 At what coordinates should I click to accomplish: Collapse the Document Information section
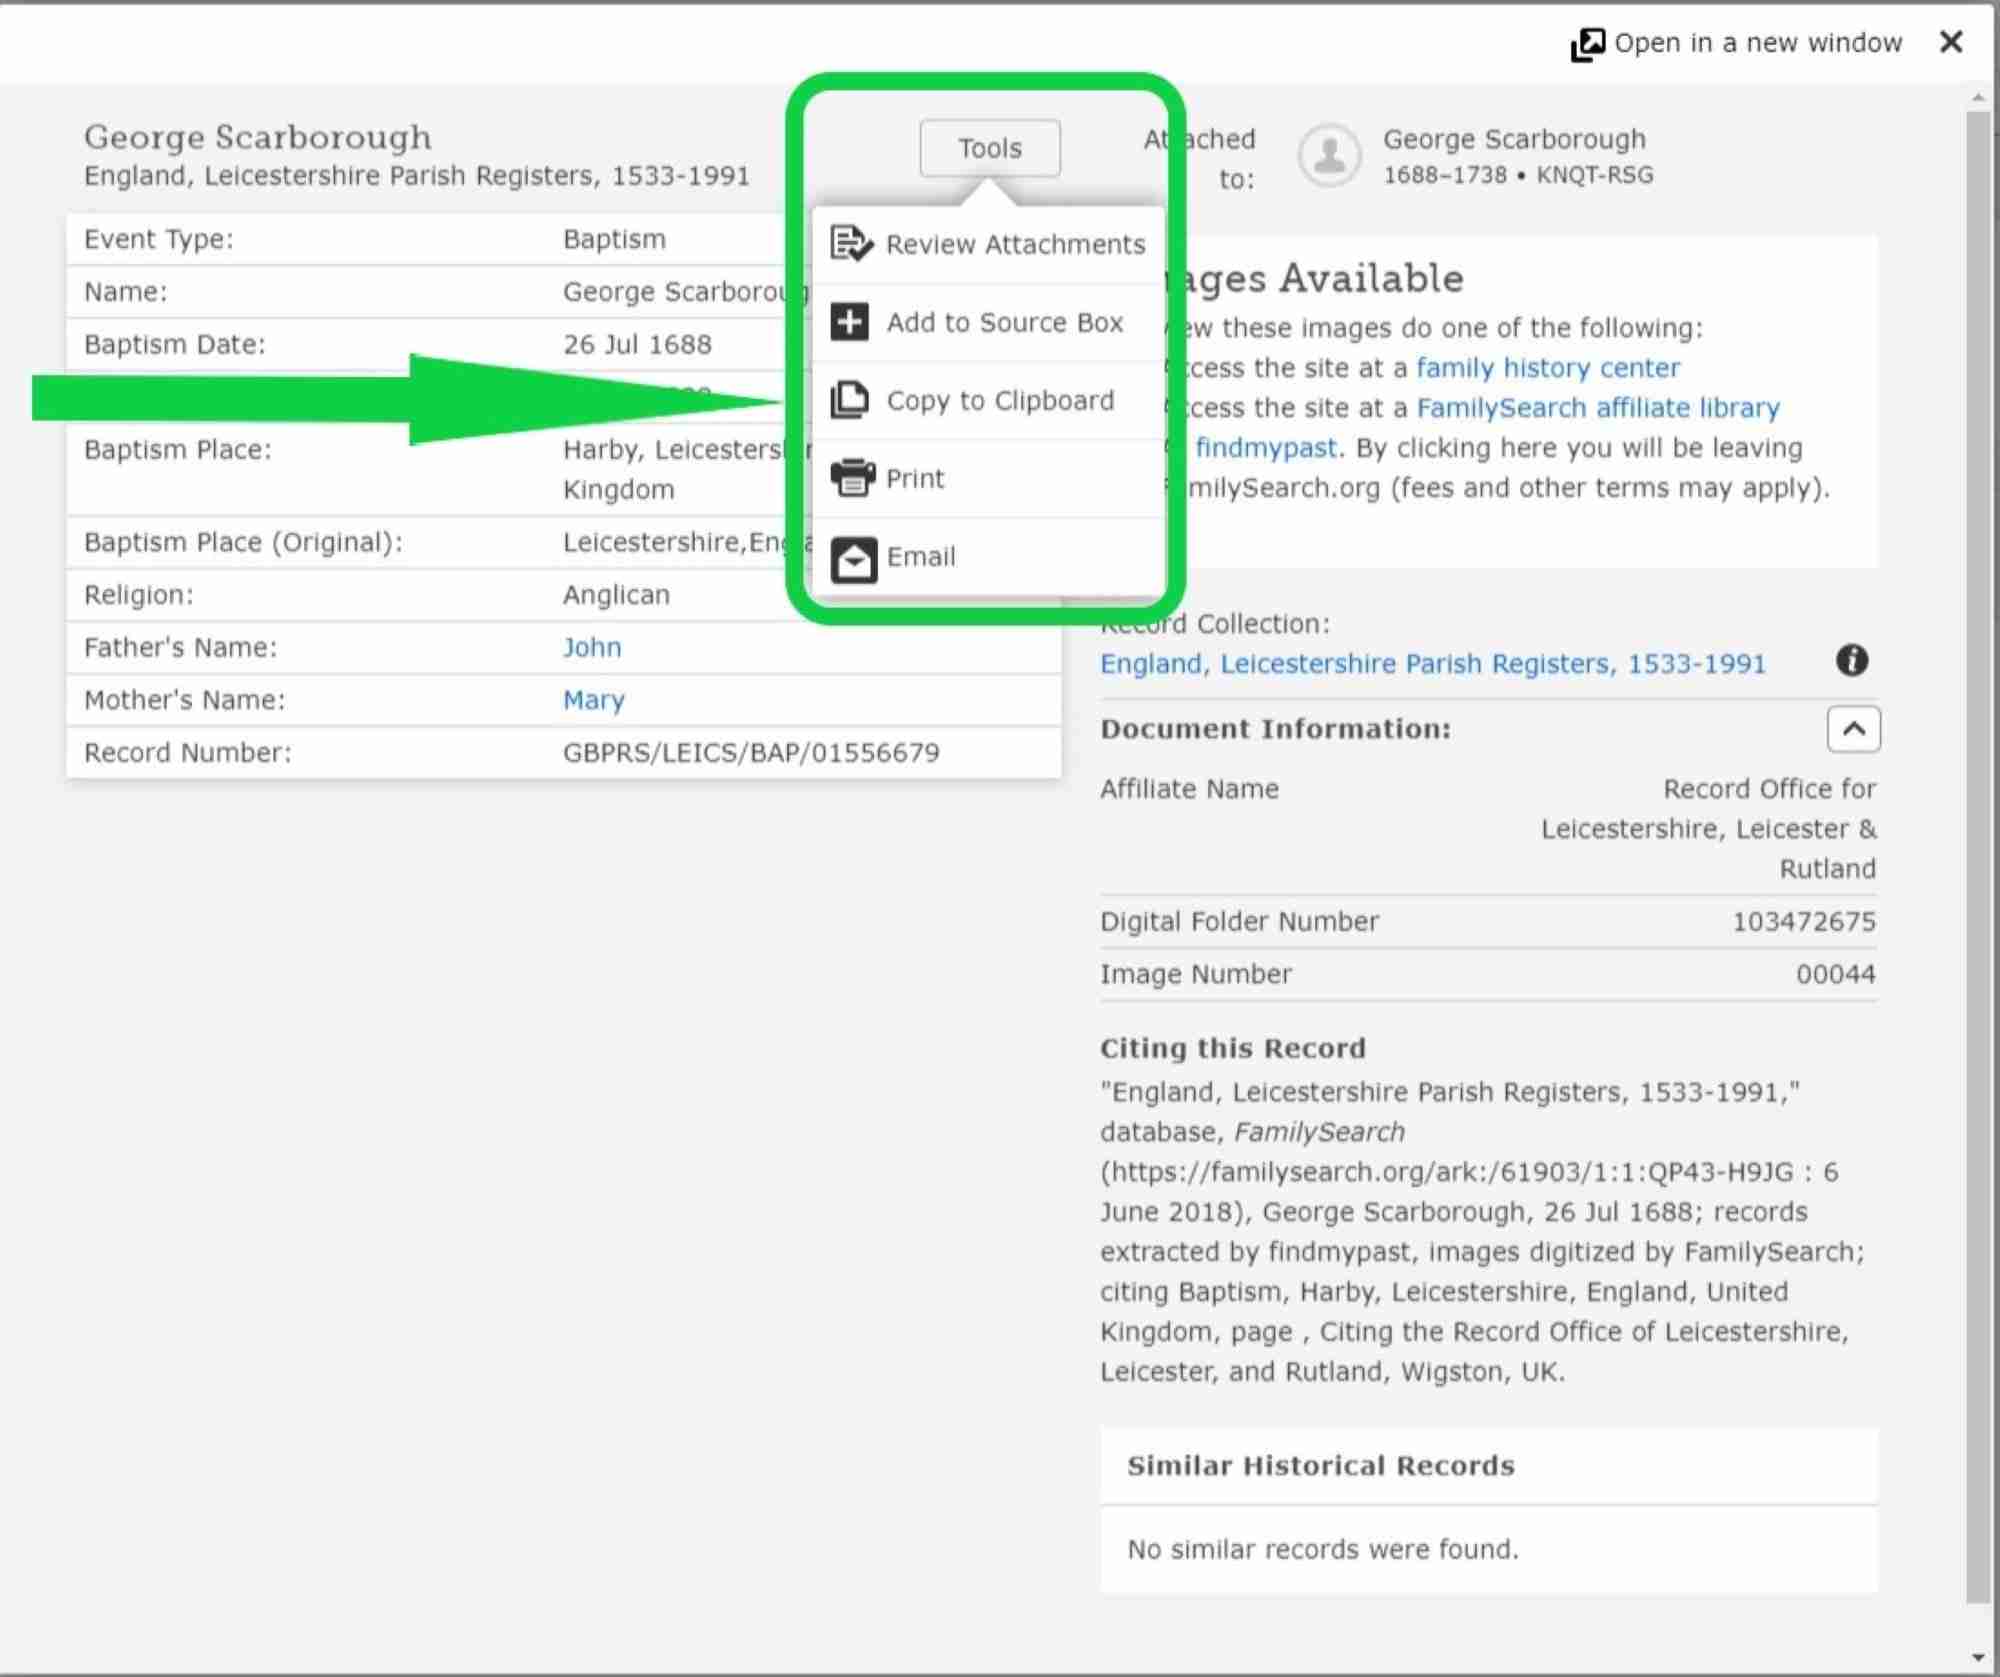tap(1853, 729)
